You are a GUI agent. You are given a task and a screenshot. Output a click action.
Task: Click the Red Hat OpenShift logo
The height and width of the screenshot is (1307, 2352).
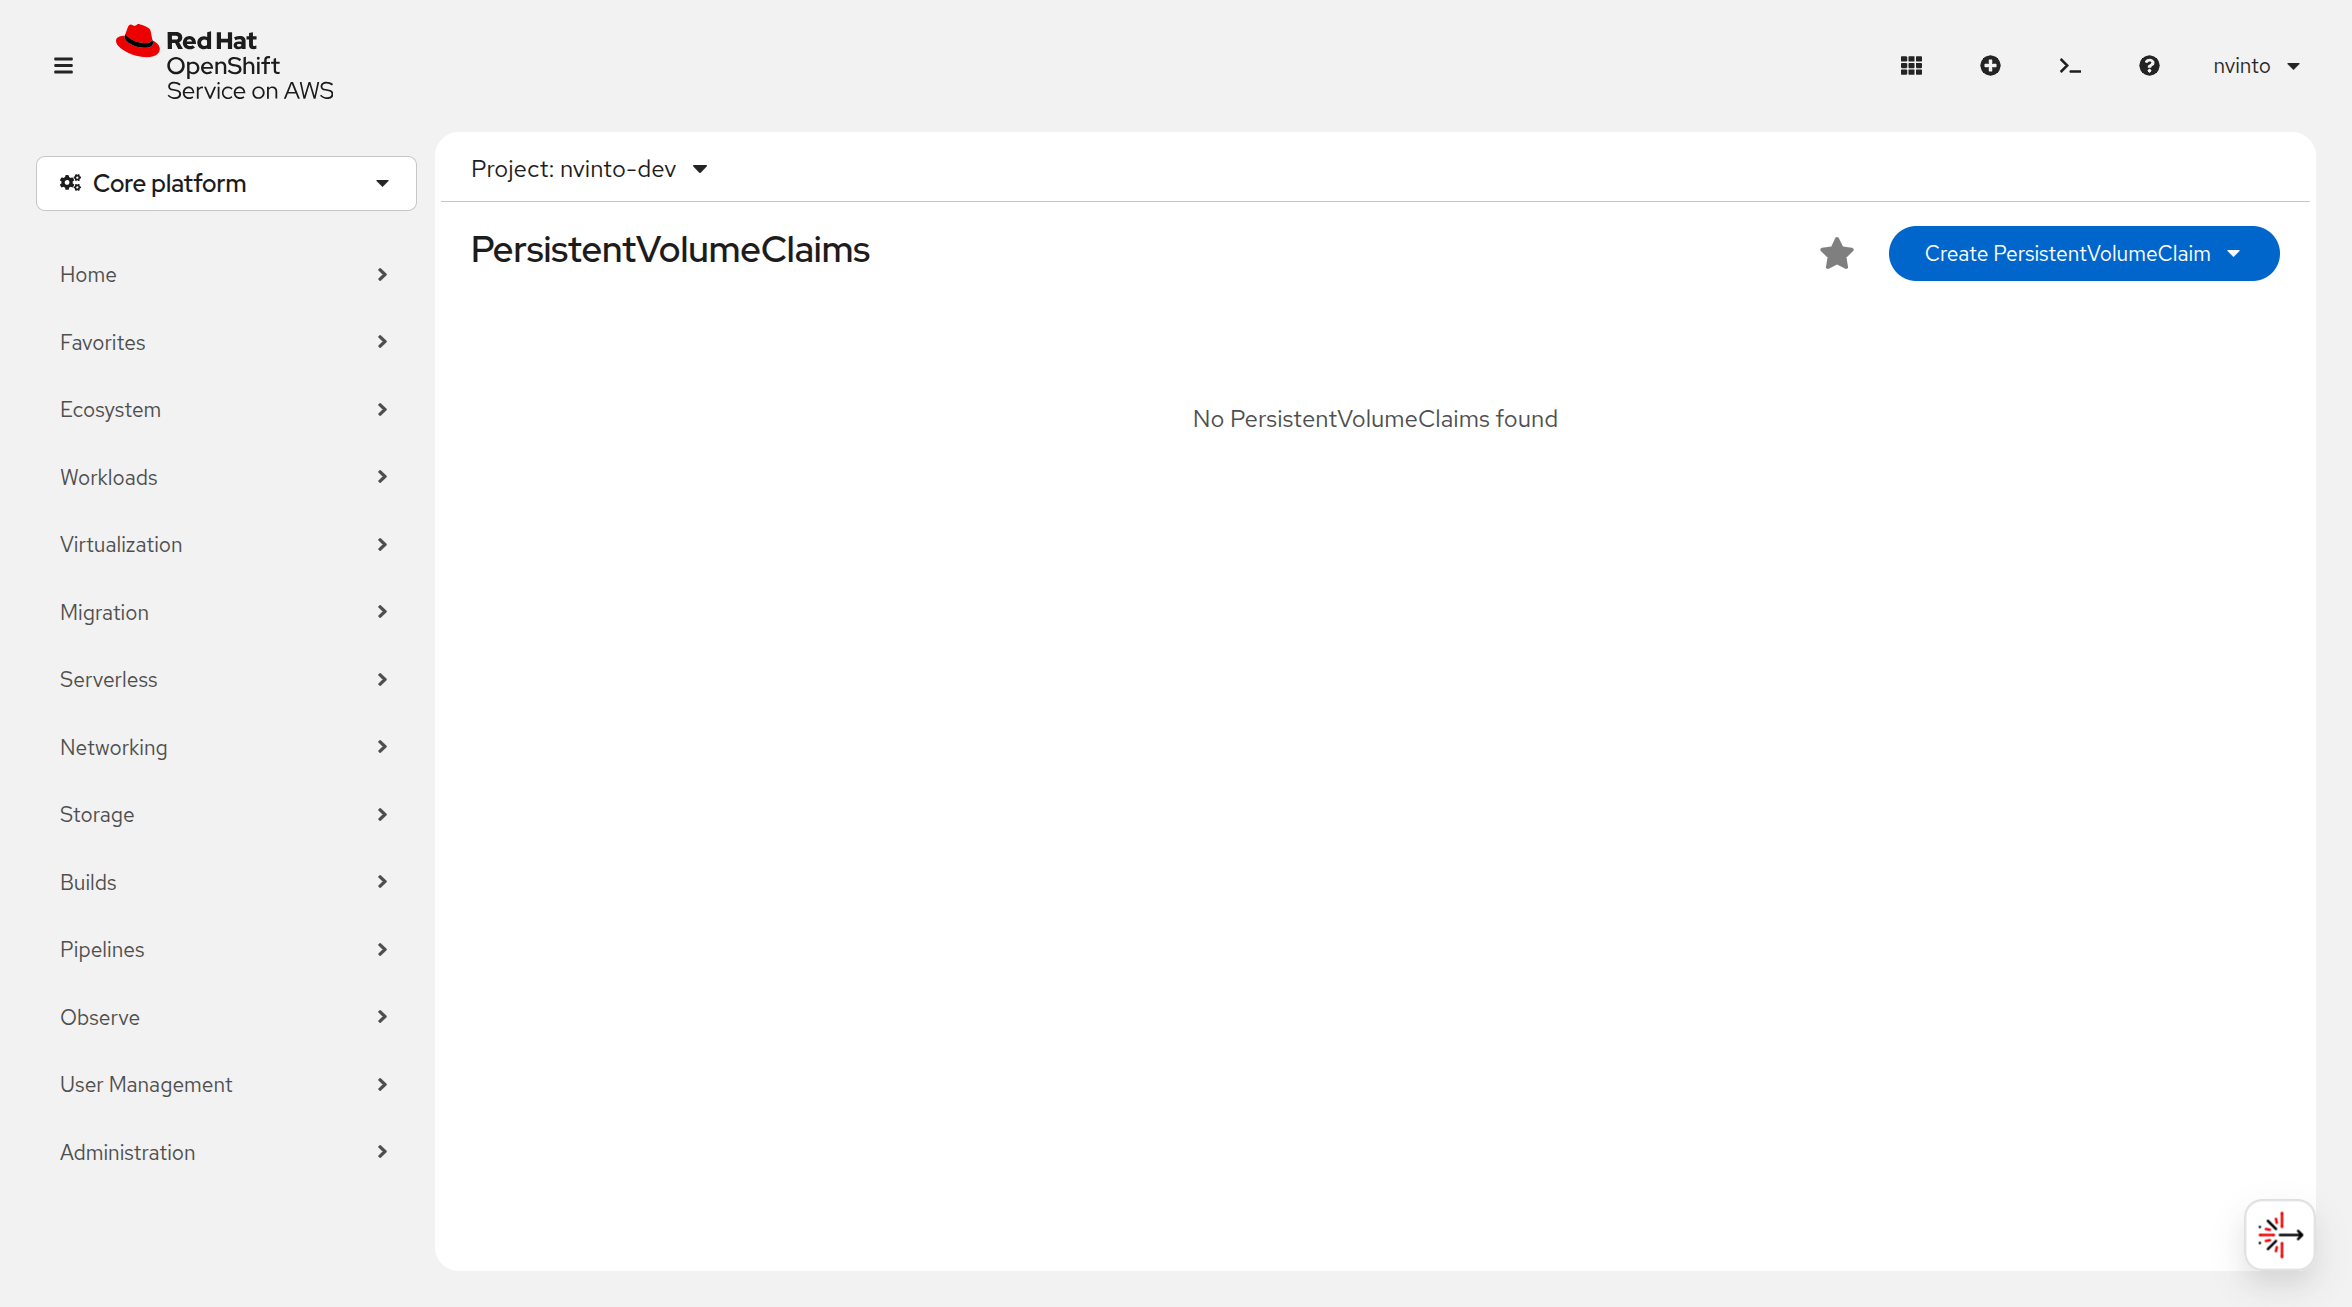pos(225,64)
